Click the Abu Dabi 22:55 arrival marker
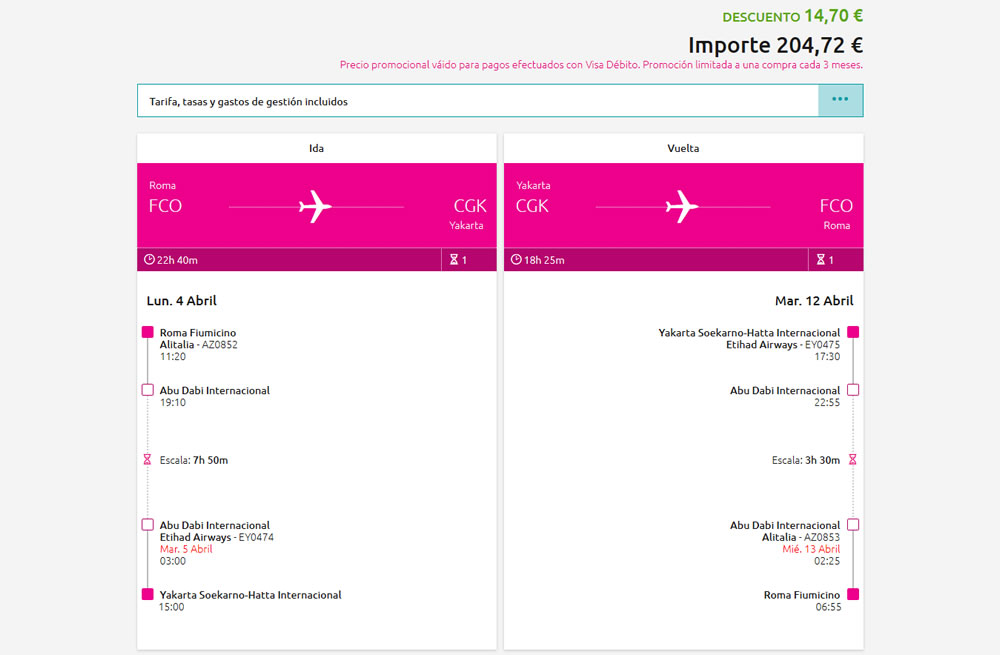 853,390
